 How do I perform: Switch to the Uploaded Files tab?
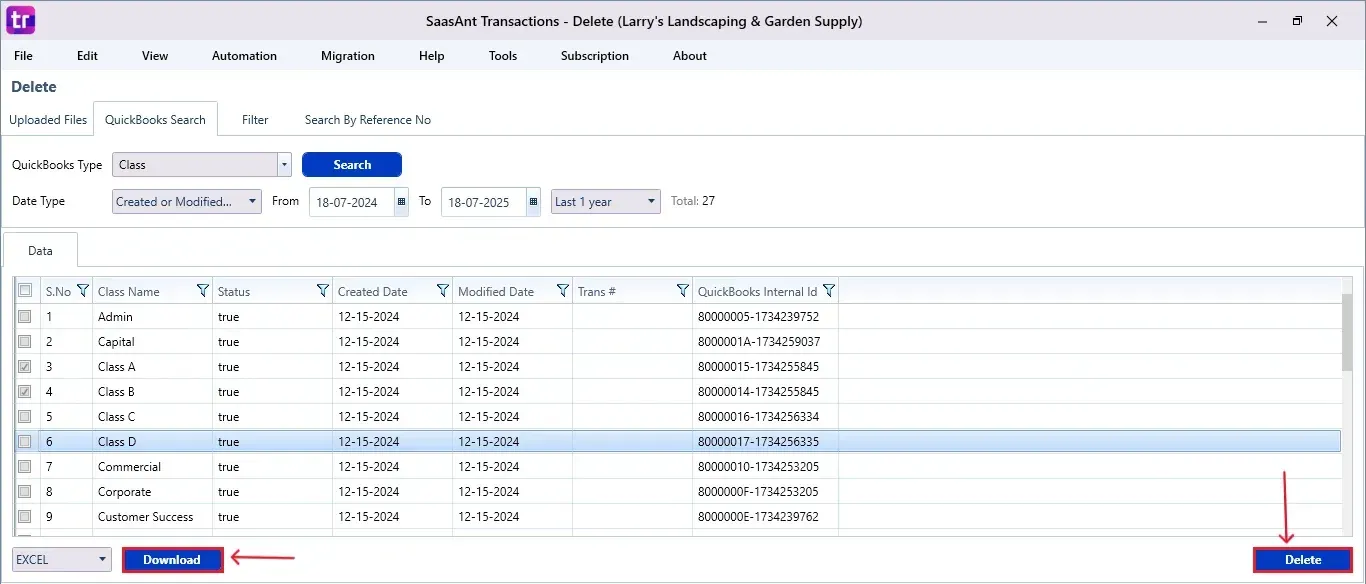tap(48, 120)
